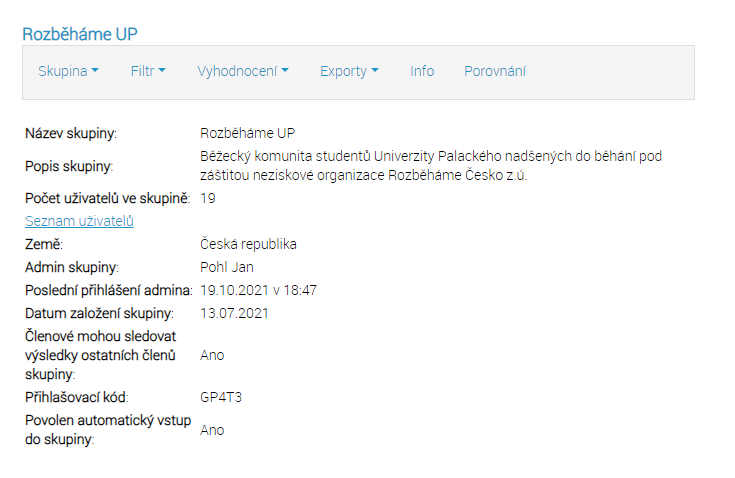
Task: Expand the Exporty menu
Action: pos(349,71)
